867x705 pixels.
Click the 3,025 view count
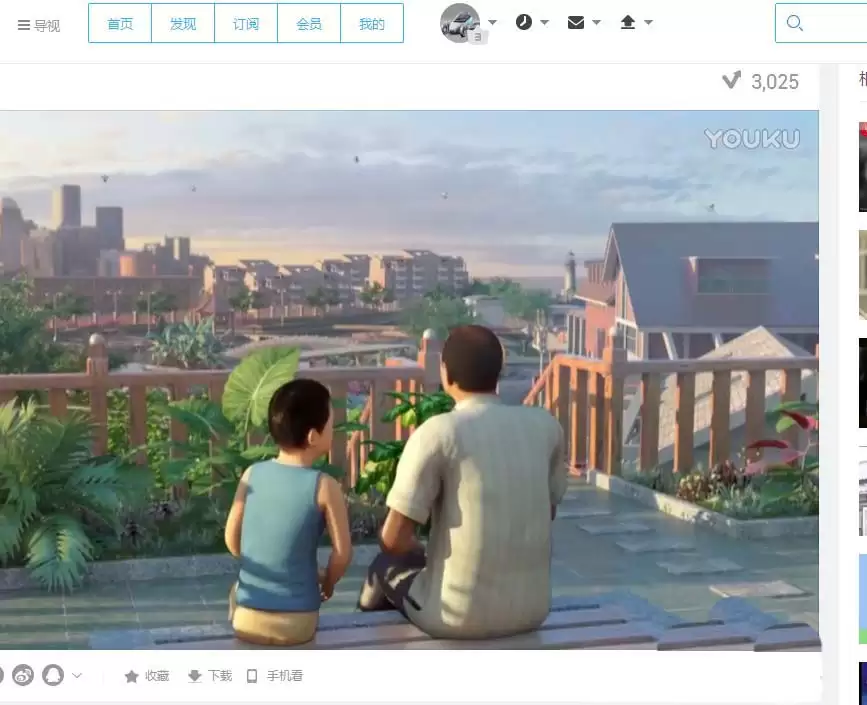[775, 82]
